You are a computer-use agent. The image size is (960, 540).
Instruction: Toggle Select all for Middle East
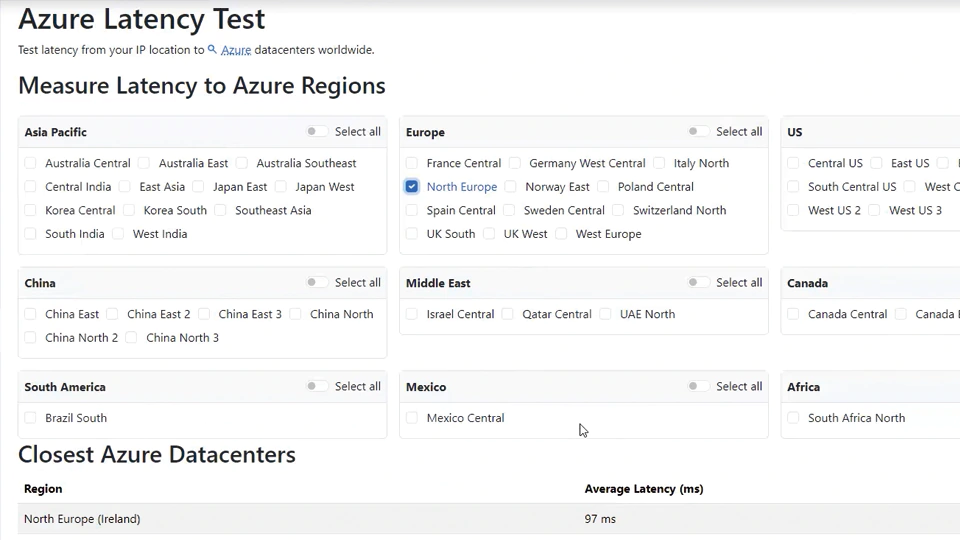tap(699, 282)
